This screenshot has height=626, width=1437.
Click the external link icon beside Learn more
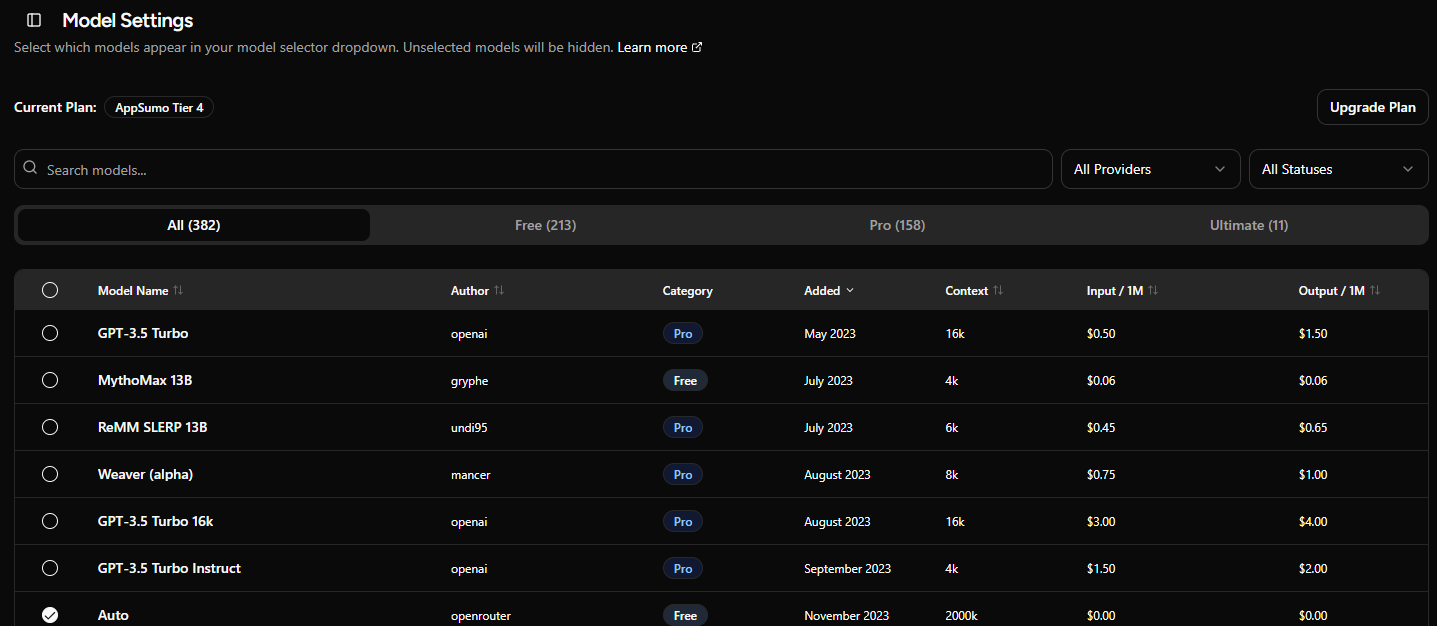point(698,47)
